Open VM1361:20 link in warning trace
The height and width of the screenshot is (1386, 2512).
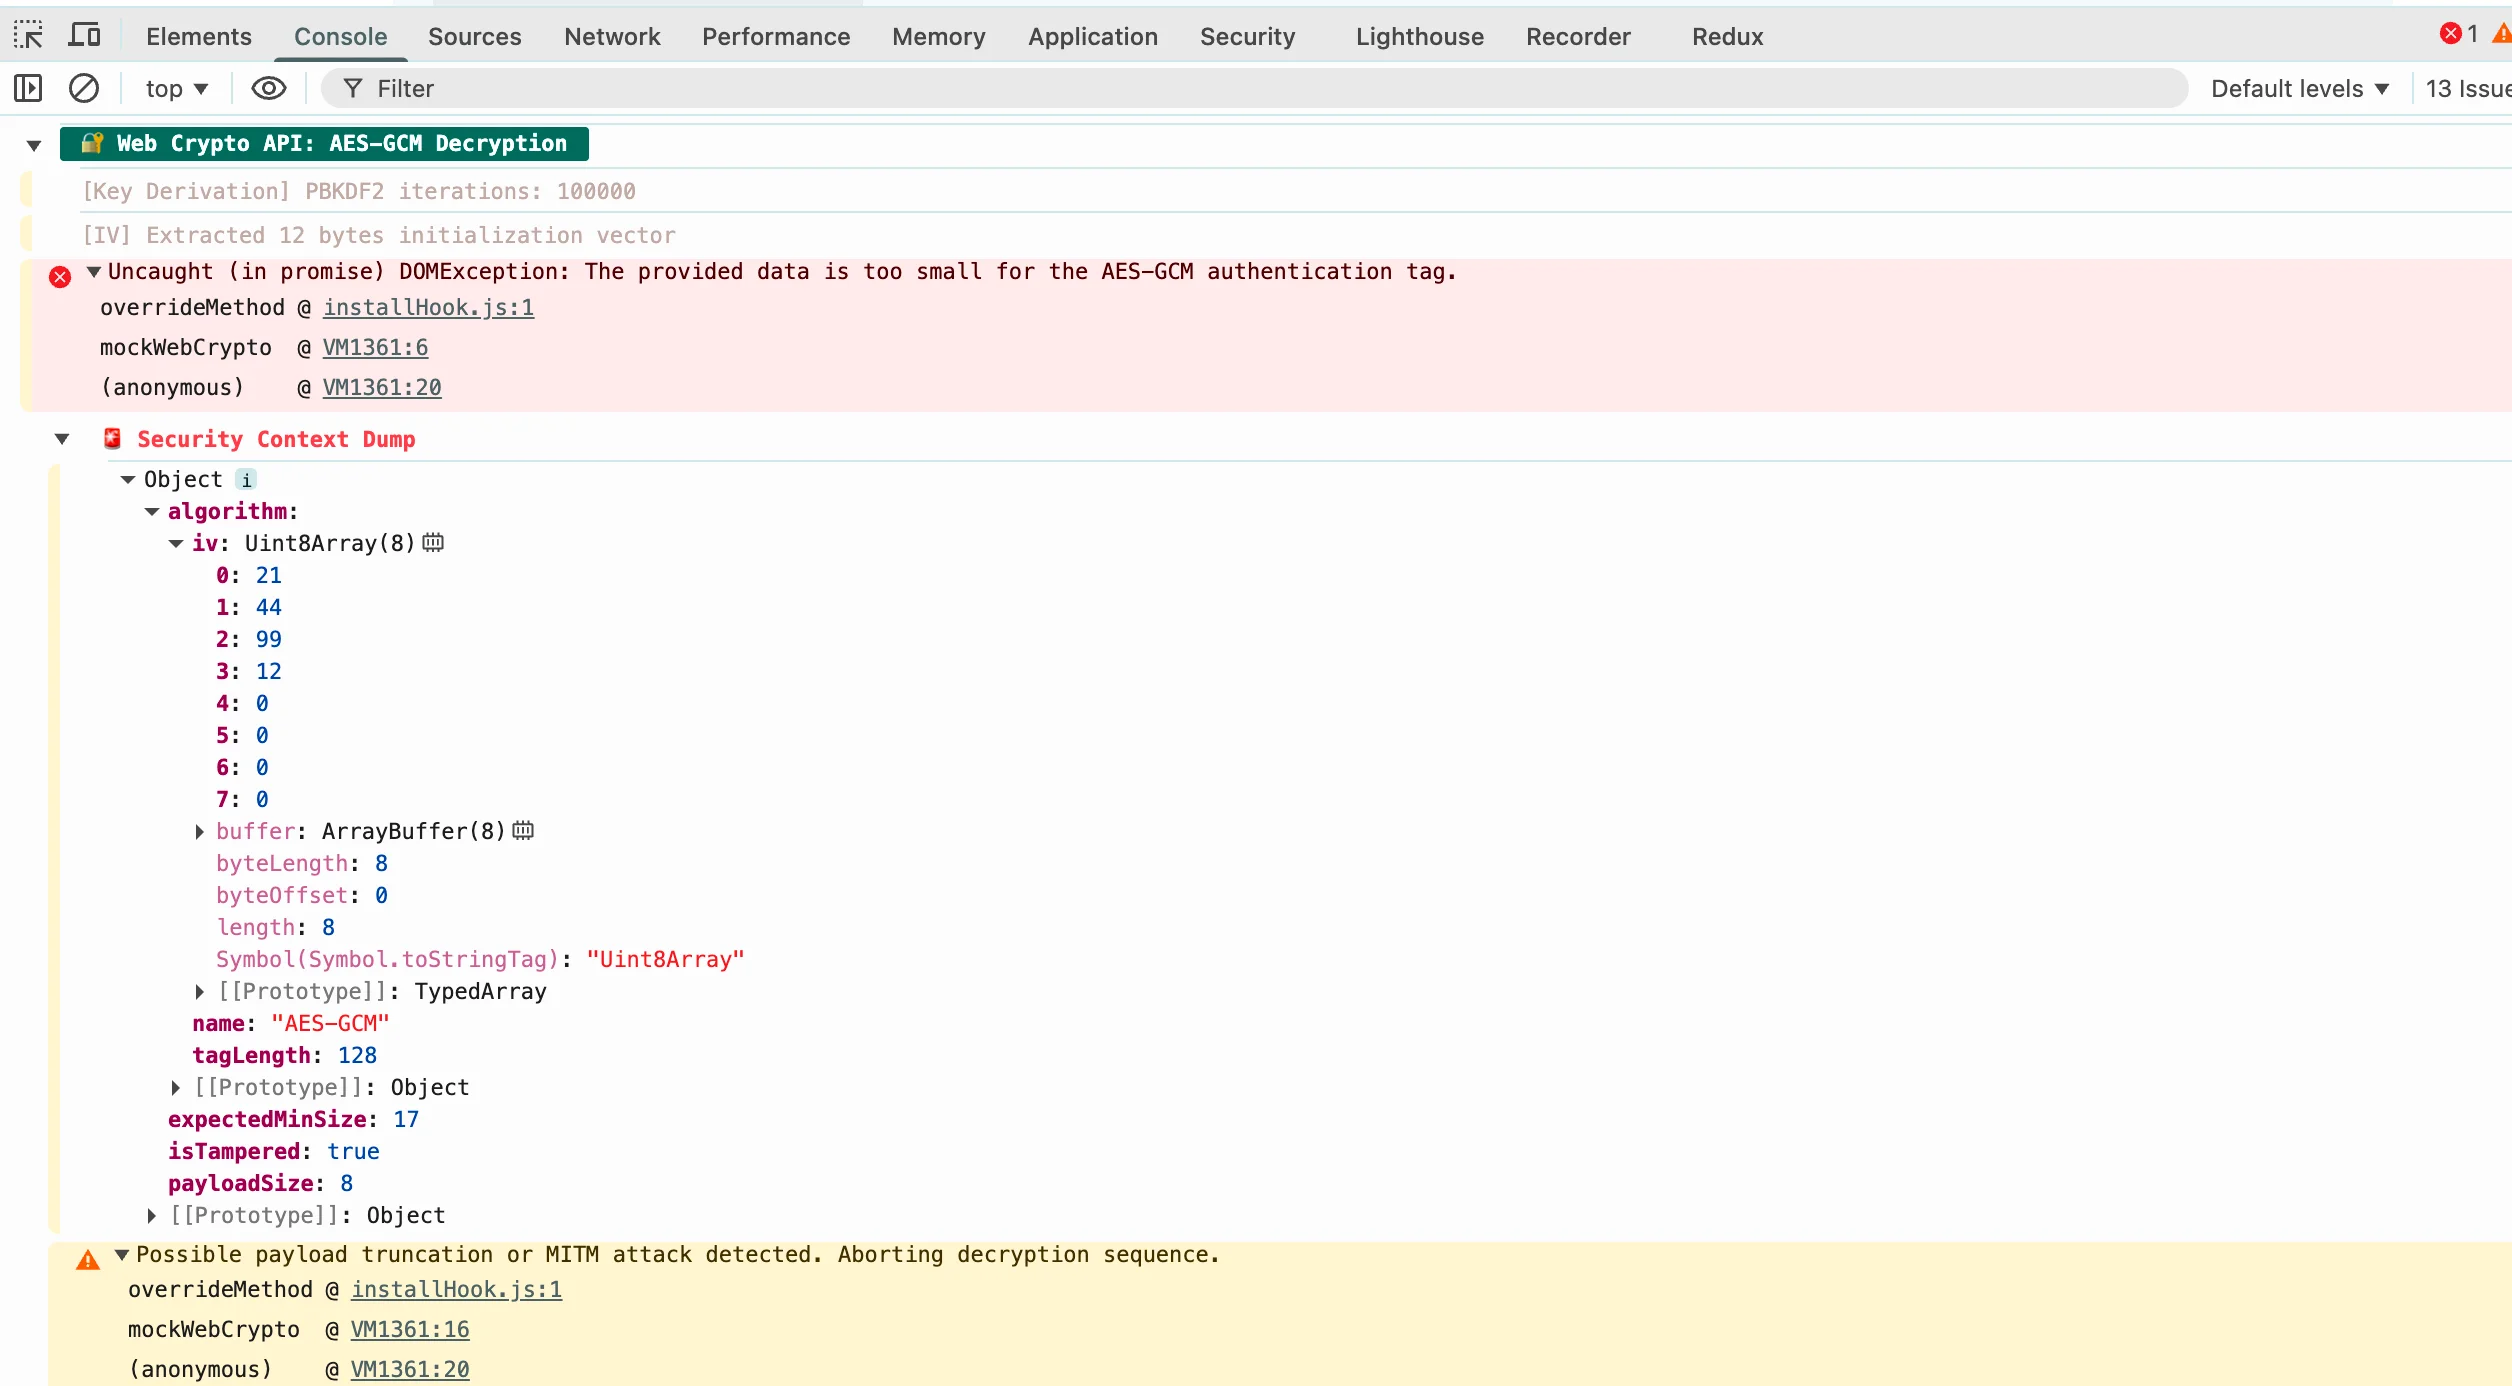click(x=410, y=1370)
